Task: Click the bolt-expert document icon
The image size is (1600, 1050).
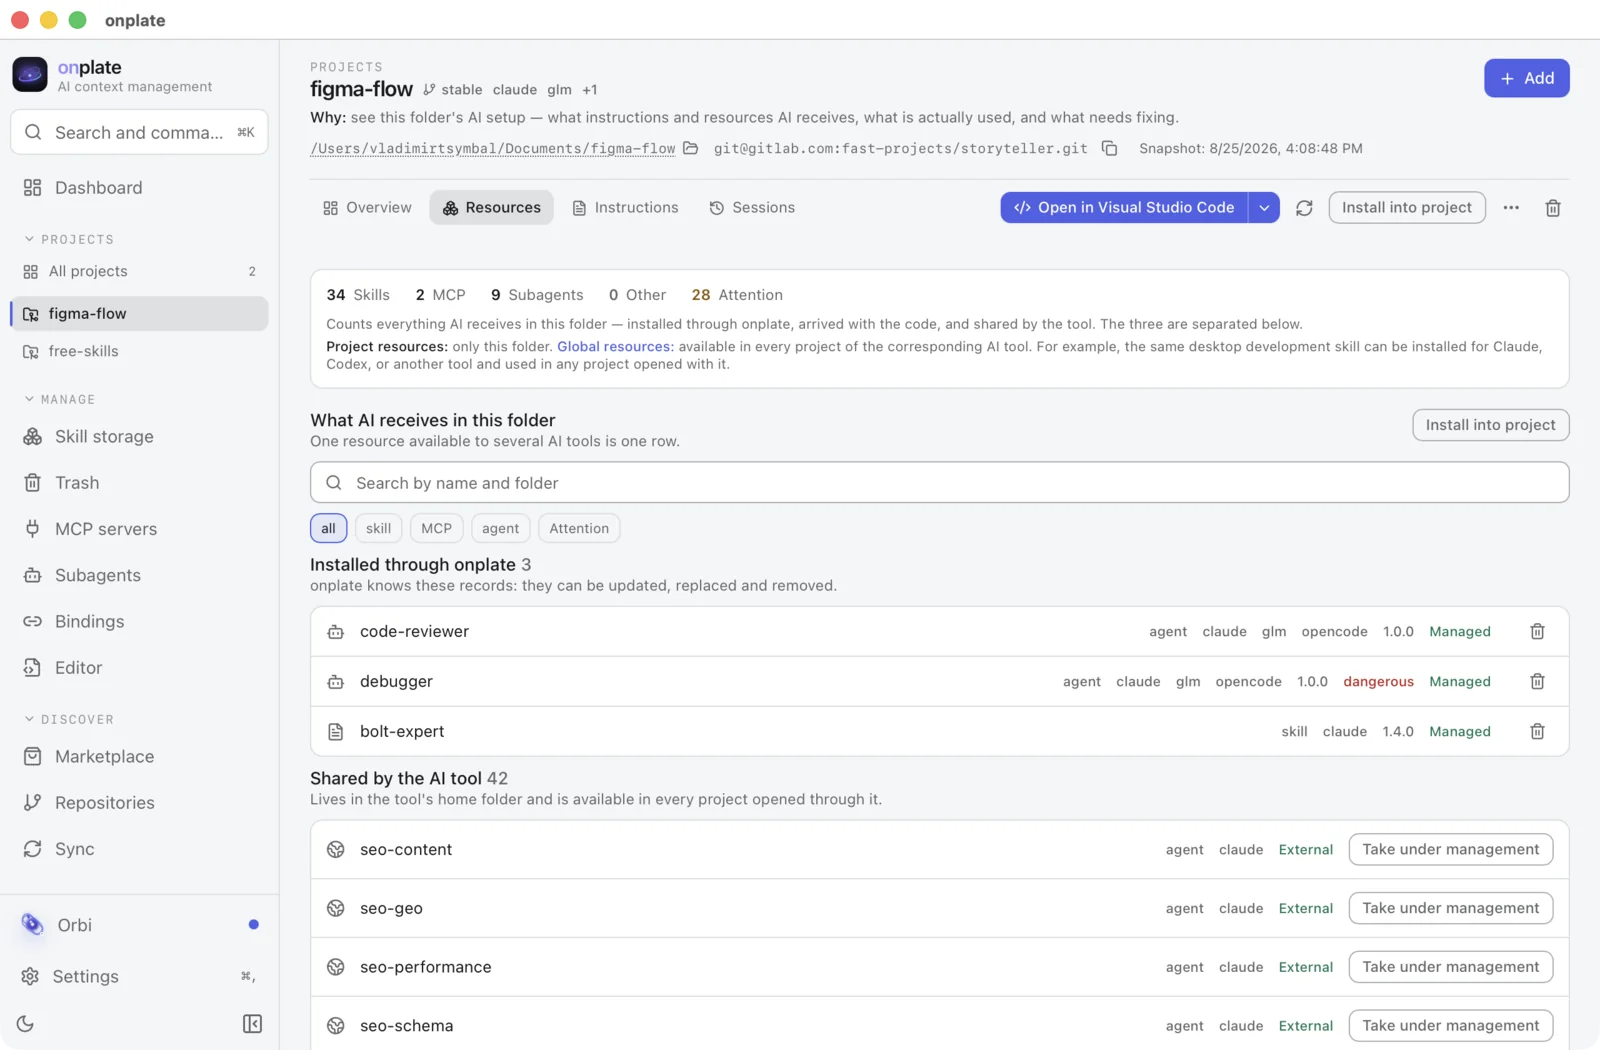Action: coord(336,732)
